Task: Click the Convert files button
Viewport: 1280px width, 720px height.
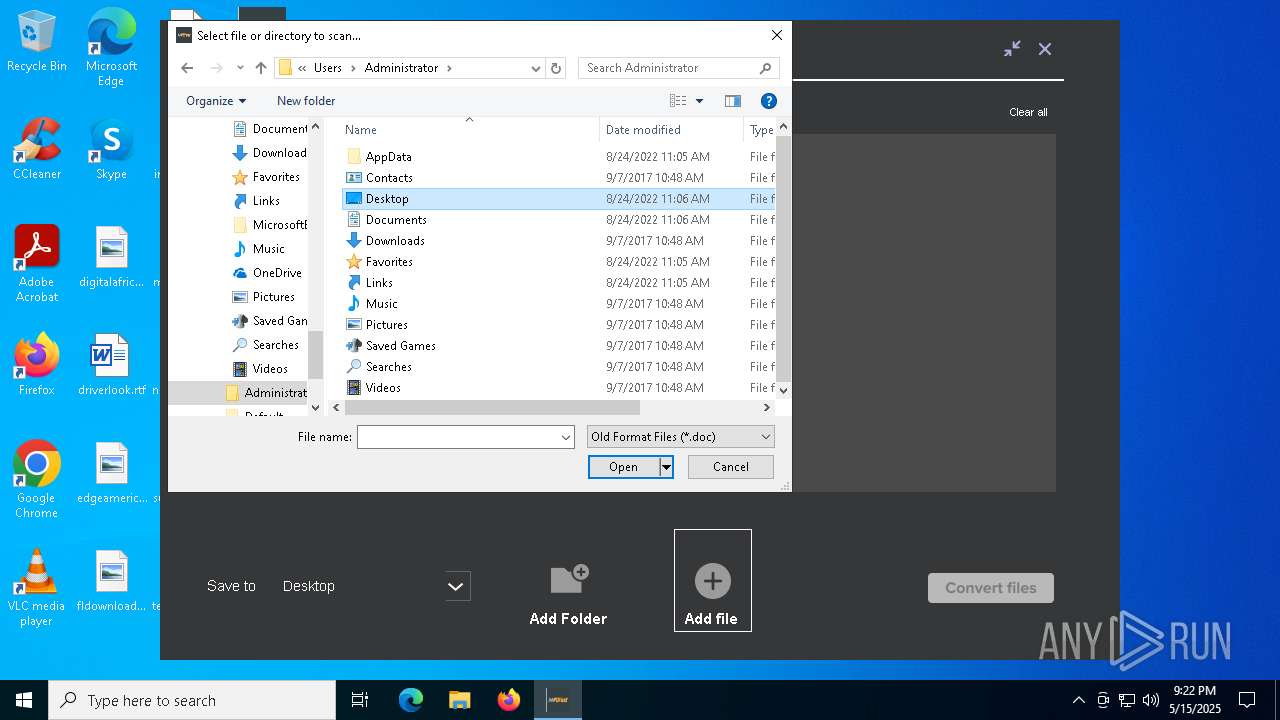Action: (991, 588)
